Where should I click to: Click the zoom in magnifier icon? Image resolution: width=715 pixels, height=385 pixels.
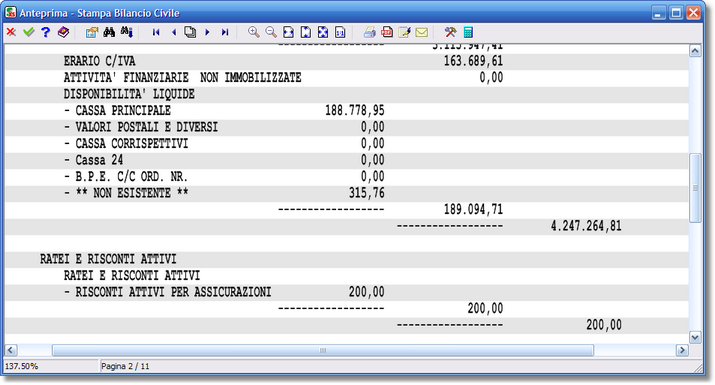click(x=254, y=32)
